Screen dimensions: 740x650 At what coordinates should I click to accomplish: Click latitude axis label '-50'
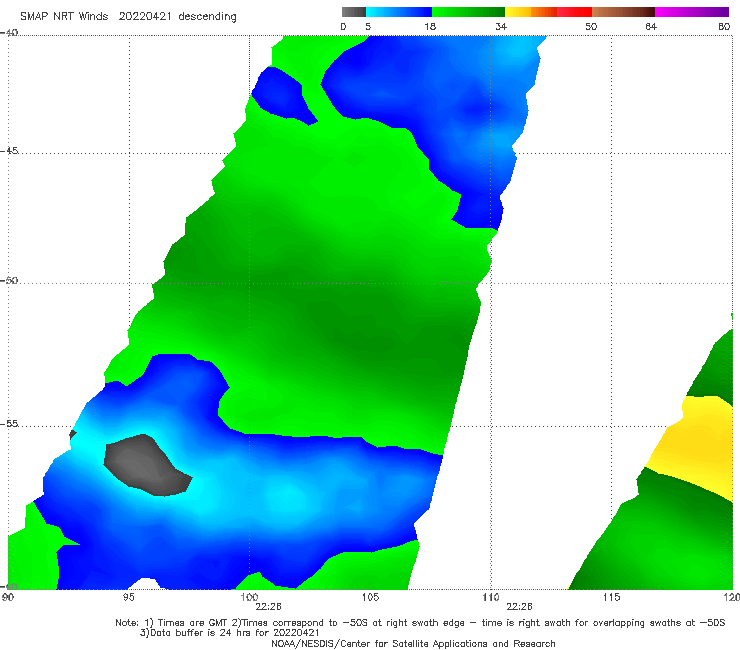point(9,281)
